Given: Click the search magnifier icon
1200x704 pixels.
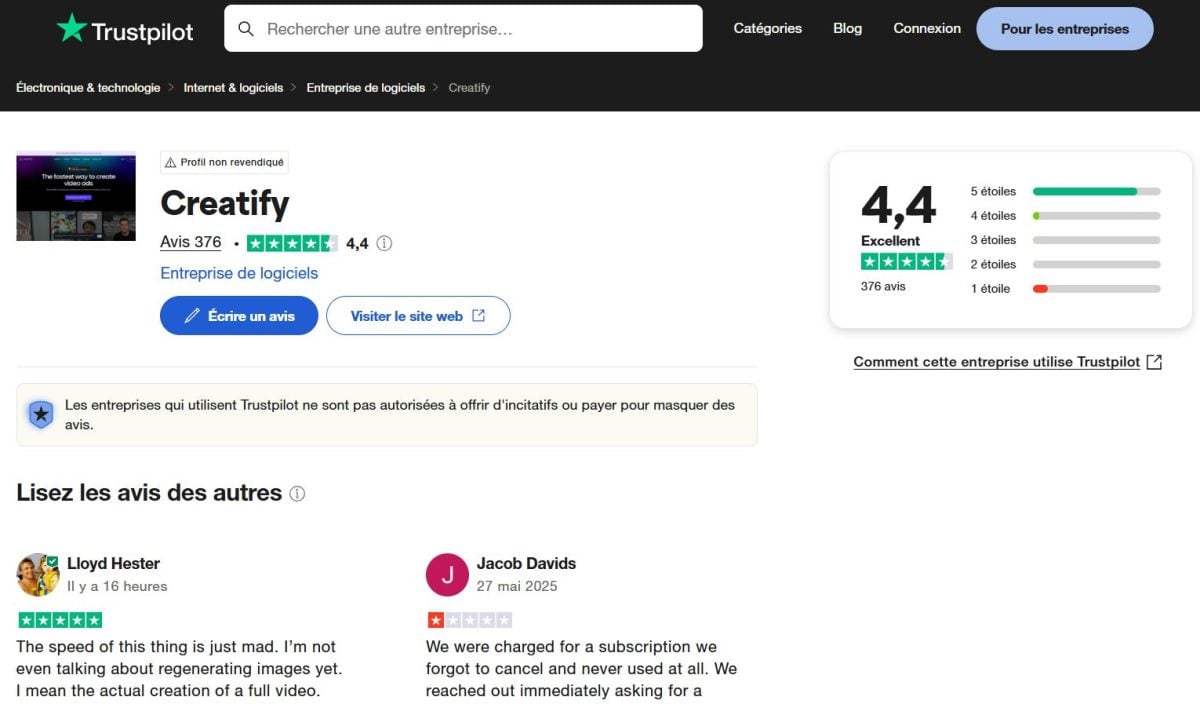Looking at the screenshot, I should [246, 29].
